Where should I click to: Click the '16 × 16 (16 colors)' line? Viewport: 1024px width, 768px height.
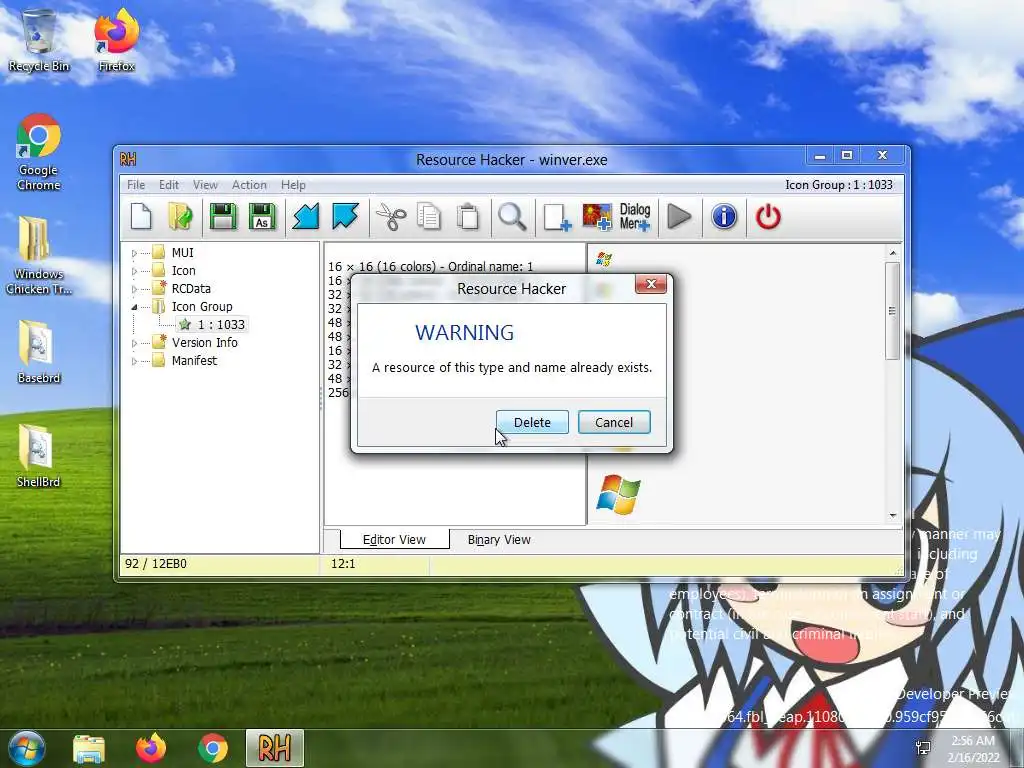coord(430,266)
